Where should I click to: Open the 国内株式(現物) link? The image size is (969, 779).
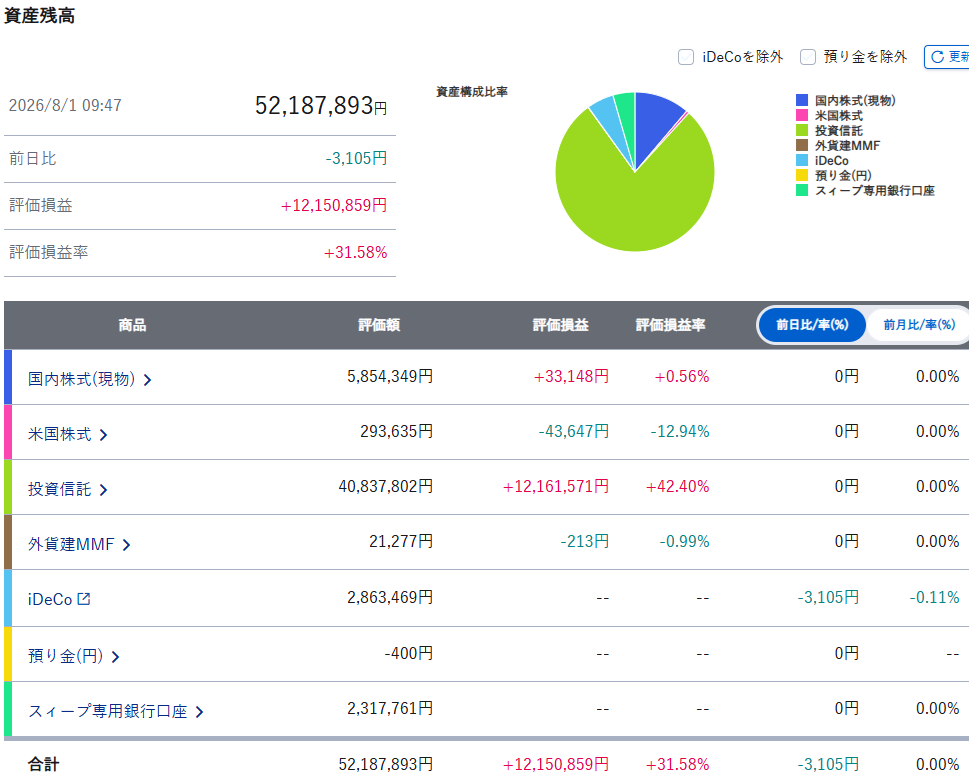[x=82, y=379]
